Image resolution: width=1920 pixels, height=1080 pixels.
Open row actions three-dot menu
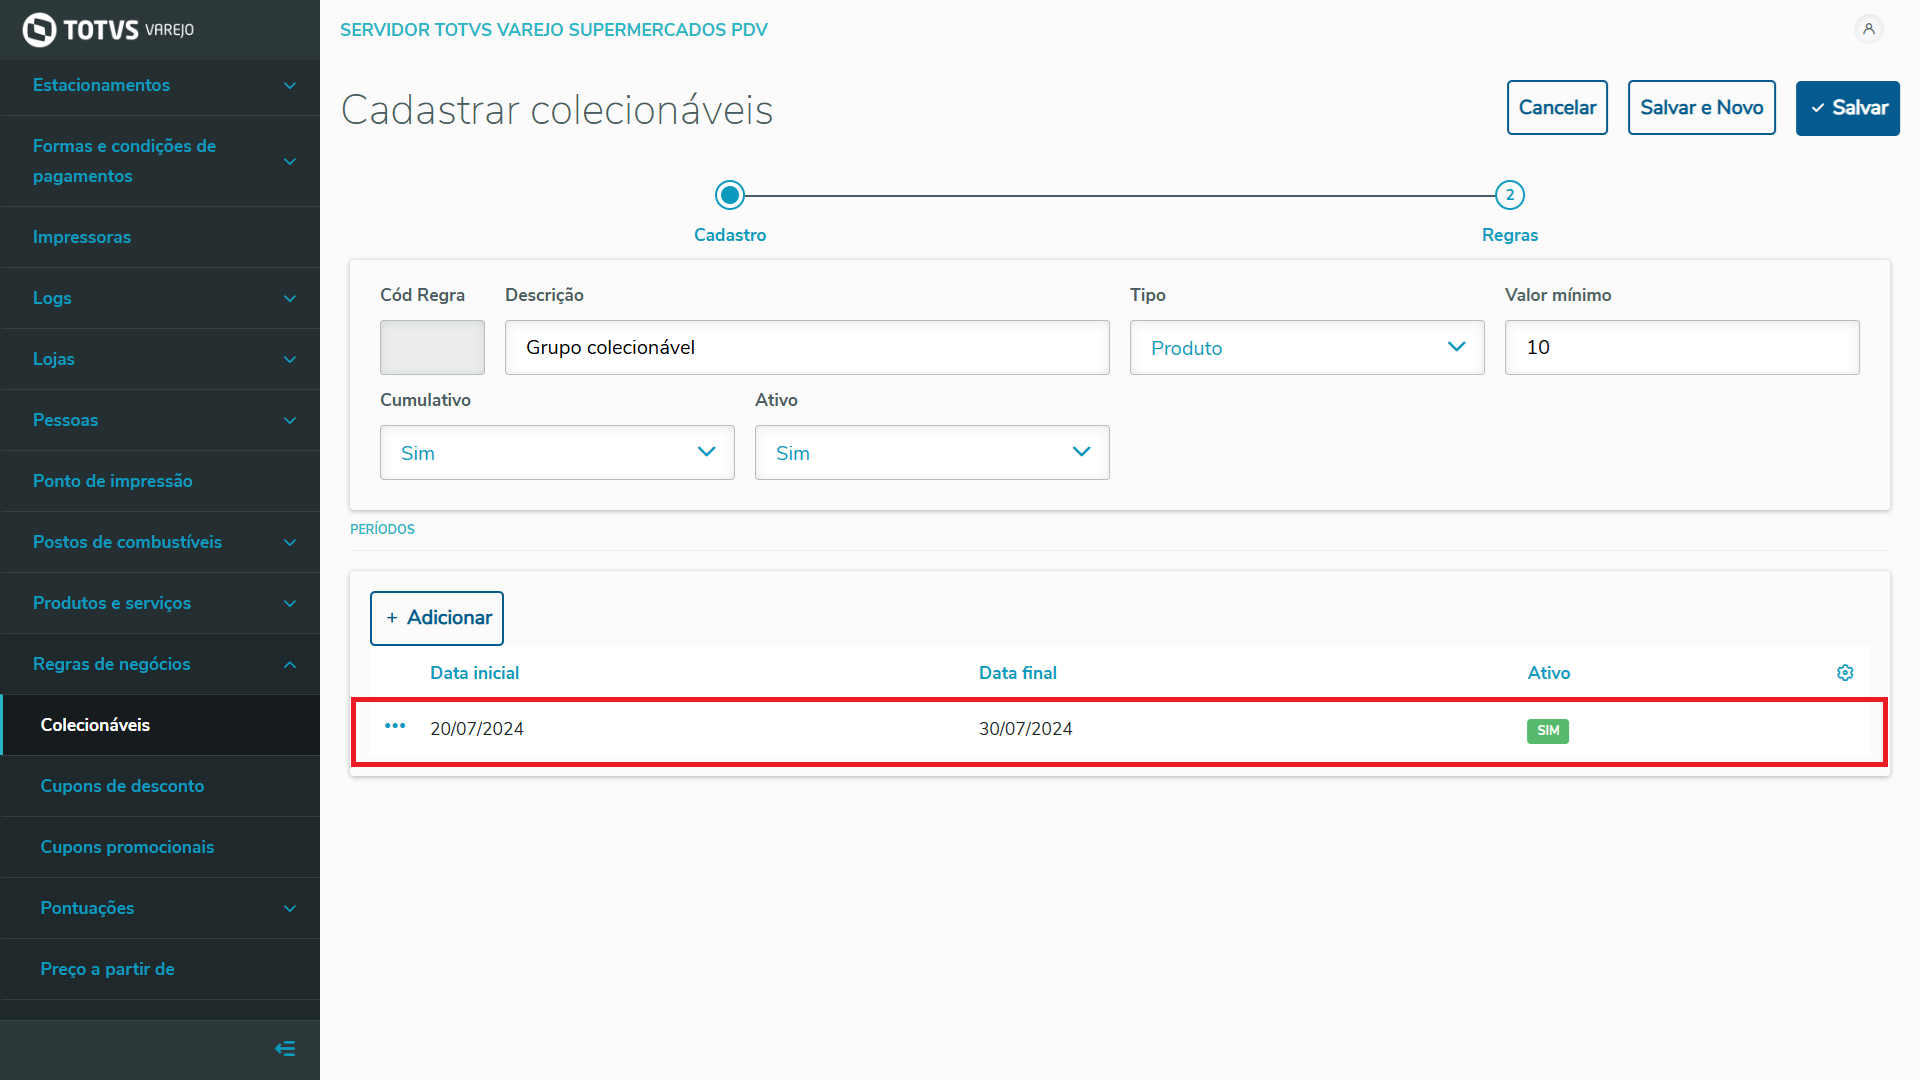[395, 727]
